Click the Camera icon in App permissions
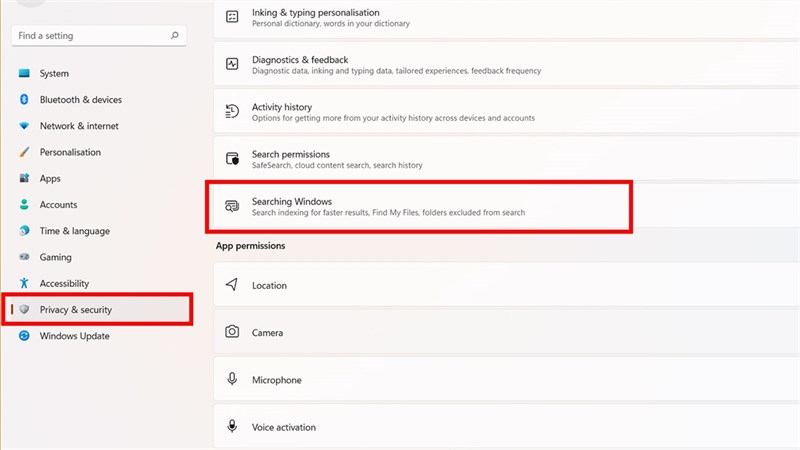The width and height of the screenshot is (800, 450). tap(232, 332)
